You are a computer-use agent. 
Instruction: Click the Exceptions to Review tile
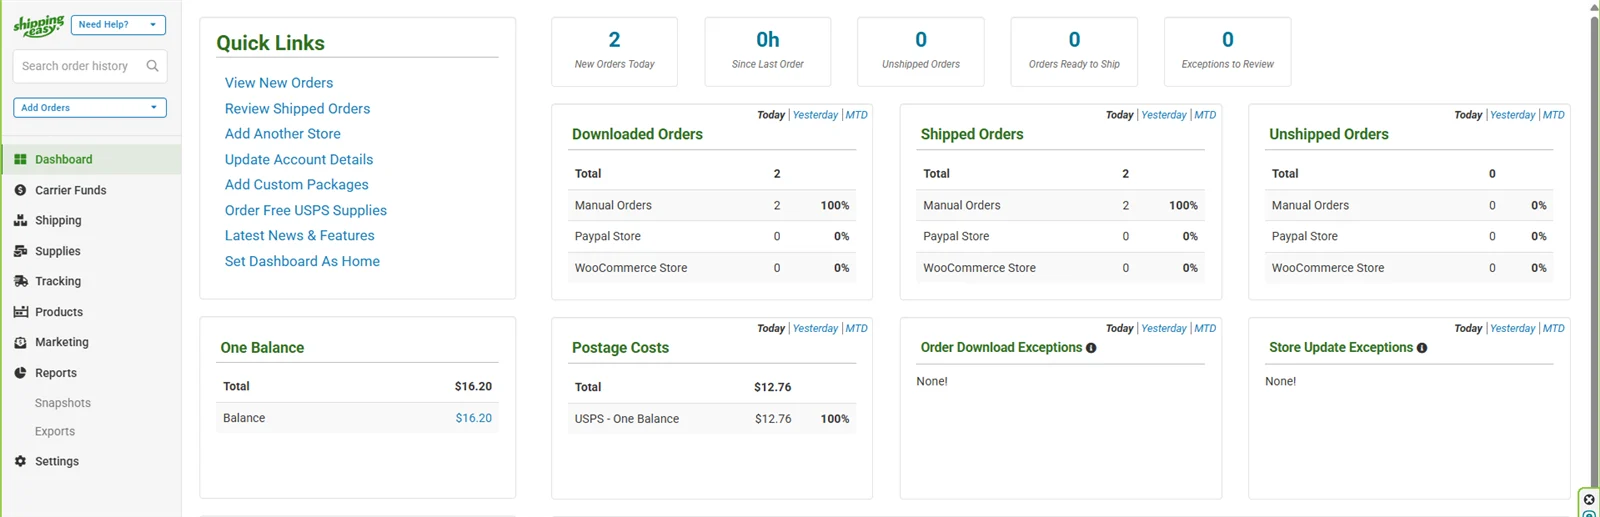click(1227, 52)
